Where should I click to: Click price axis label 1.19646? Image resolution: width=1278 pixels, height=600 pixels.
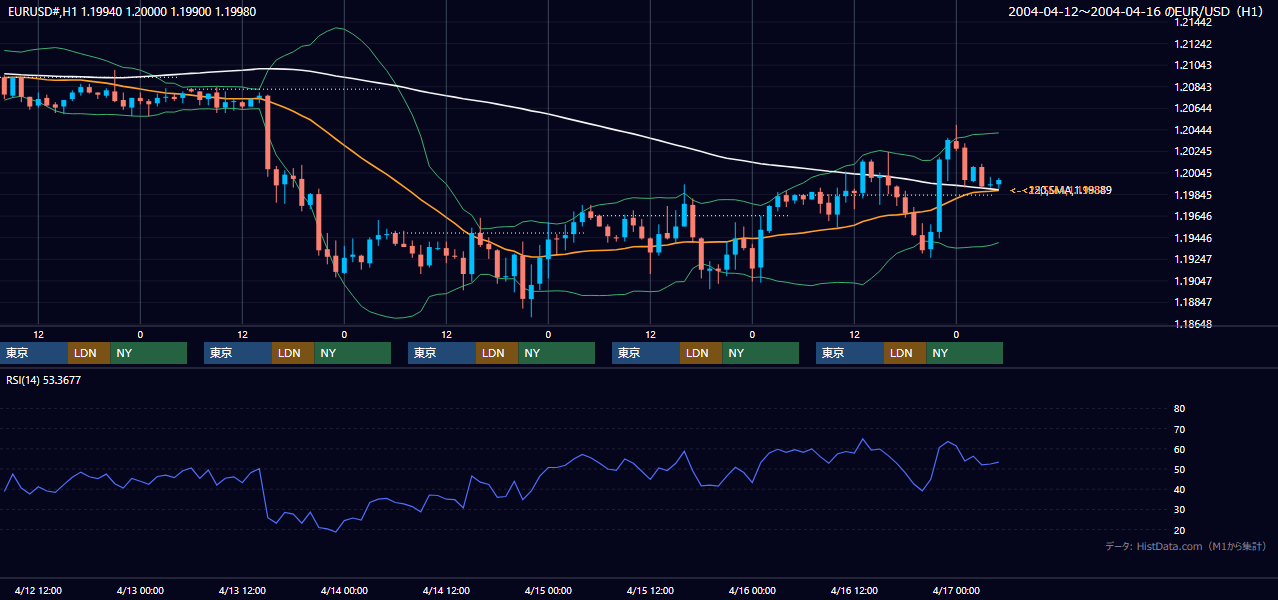[x=1194, y=216]
